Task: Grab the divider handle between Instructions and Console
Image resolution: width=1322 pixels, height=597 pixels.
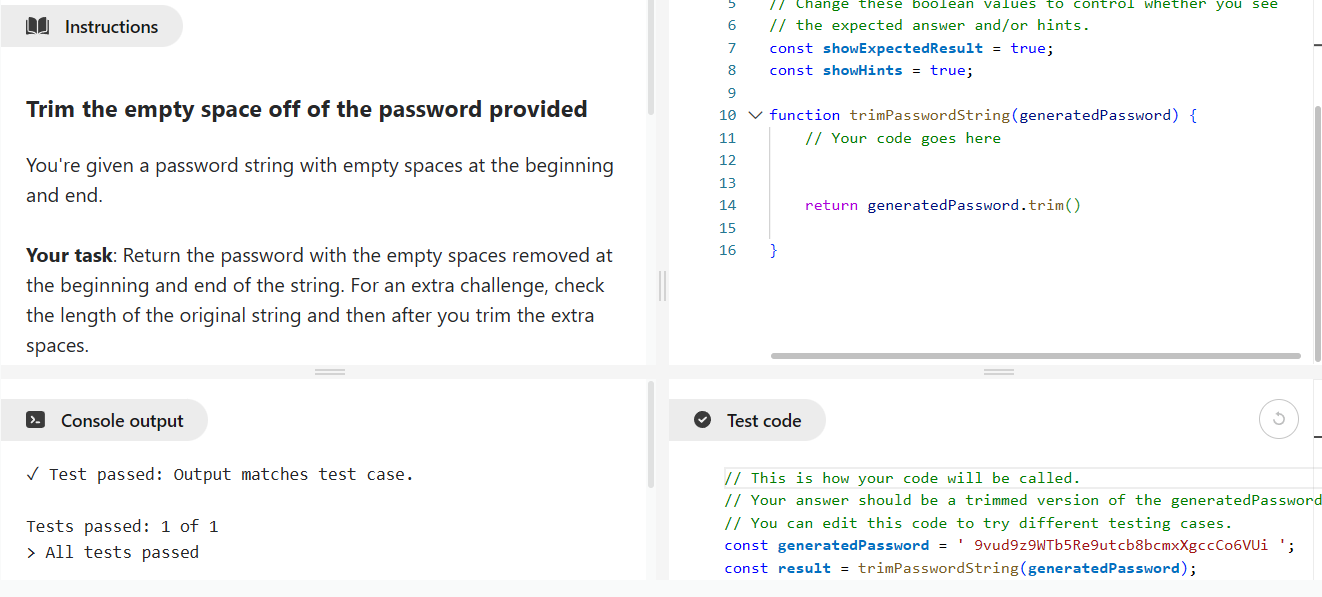Action: pos(329,372)
